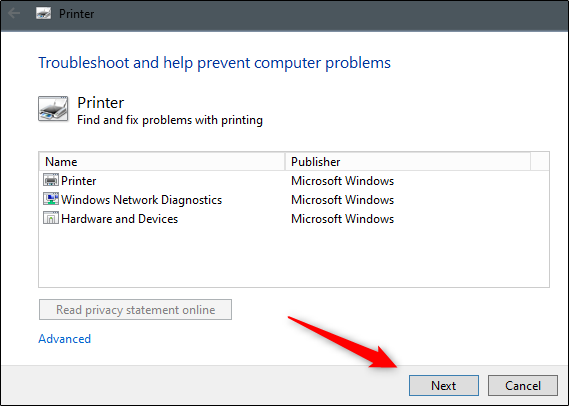Click the back arrow in title bar
The height and width of the screenshot is (406, 569).
[x=14, y=13]
